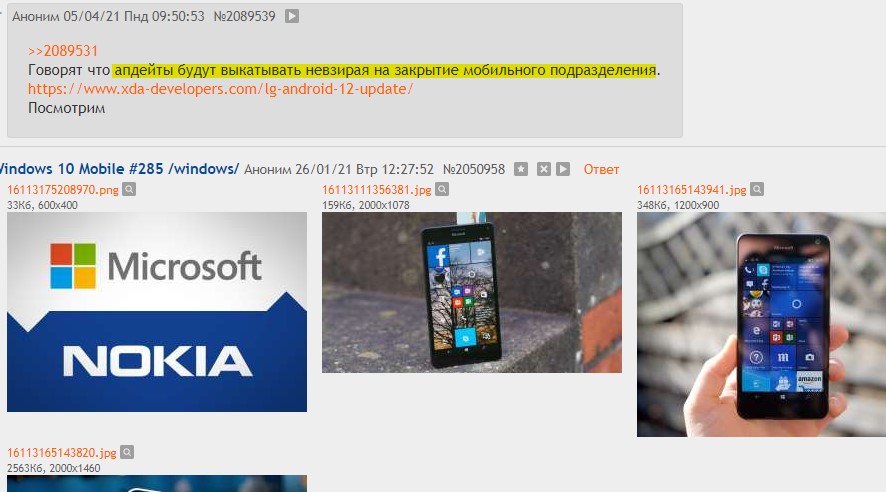Expand the Microsoft Nokia logo thumbnail
The width and height of the screenshot is (886, 492).
click(157, 312)
